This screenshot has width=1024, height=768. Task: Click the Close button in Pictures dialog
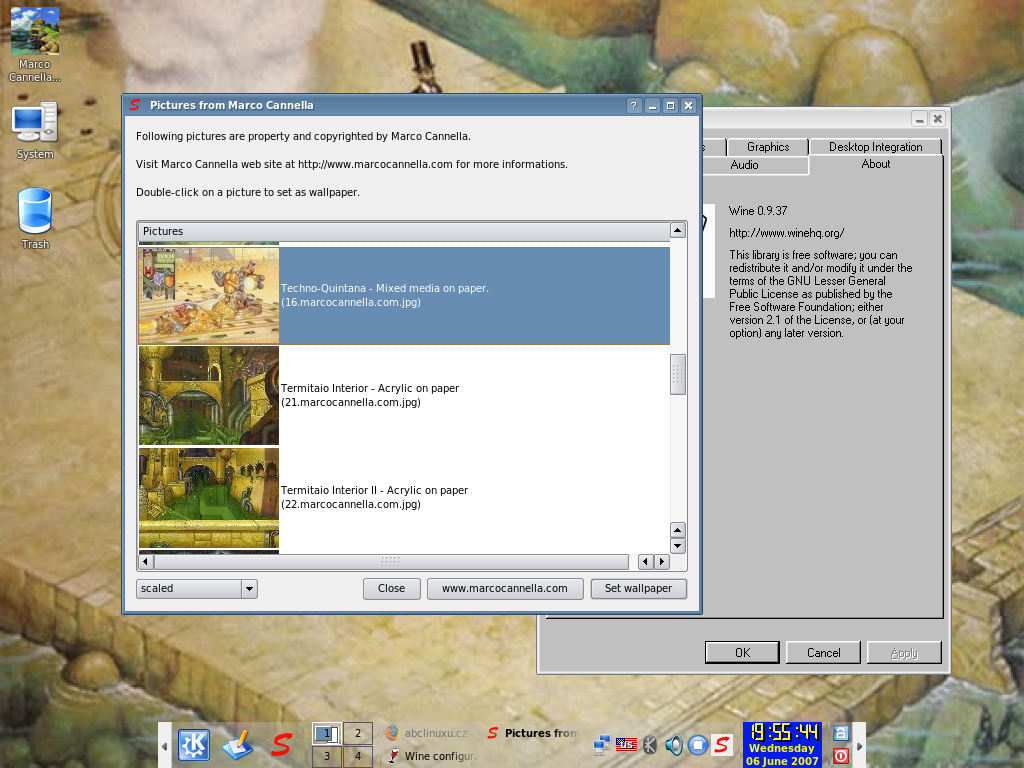pyautogui.click(x=391, y=588)
